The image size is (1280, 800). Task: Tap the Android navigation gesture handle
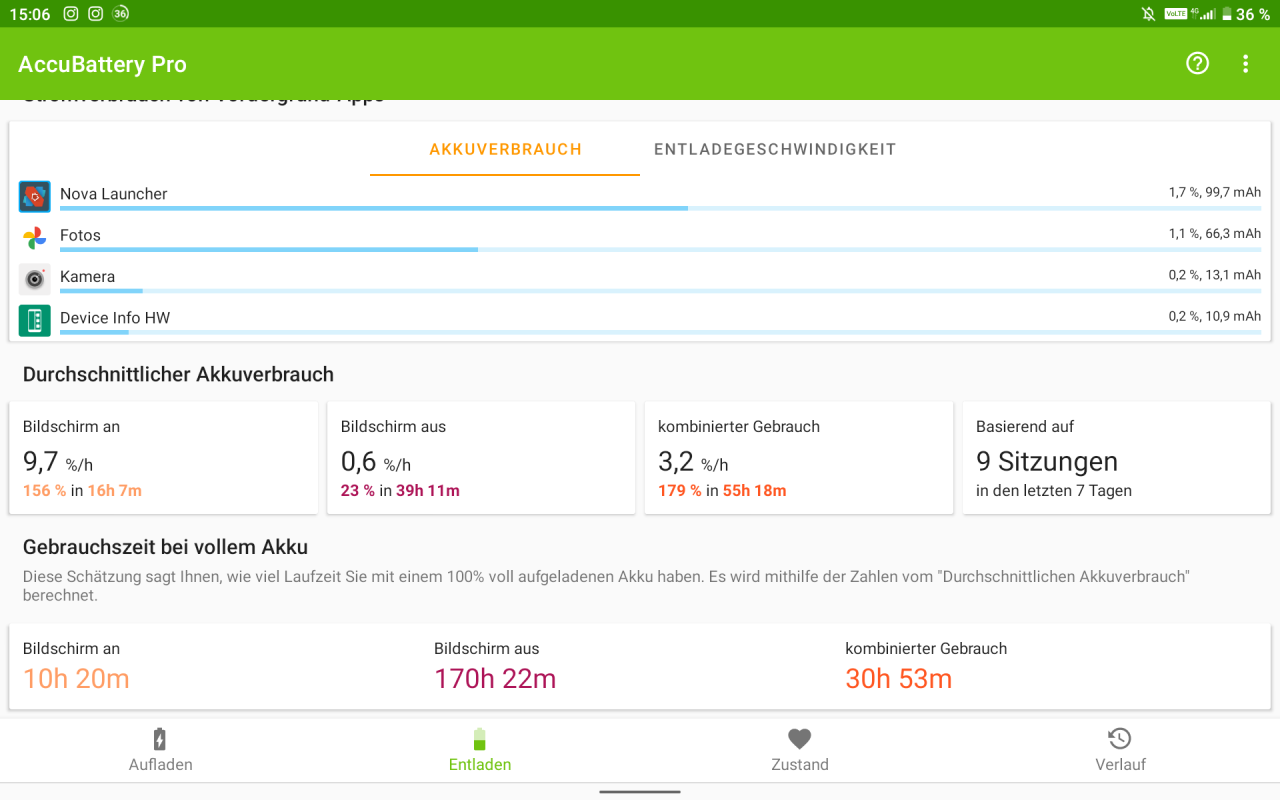click(x=640, y=791)
